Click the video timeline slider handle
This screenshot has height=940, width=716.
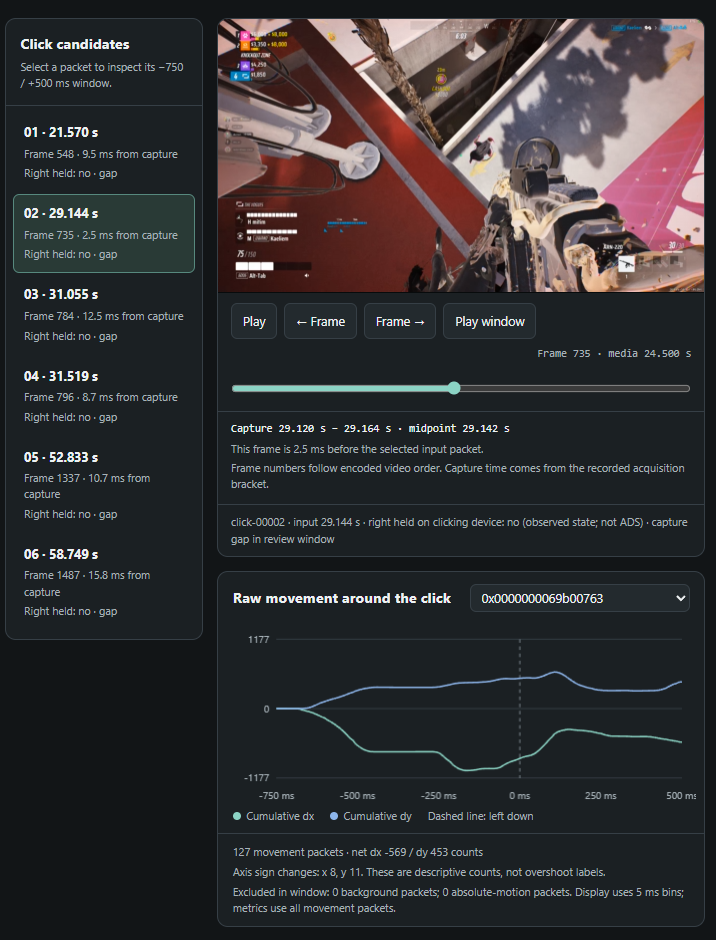click(455, 388)
